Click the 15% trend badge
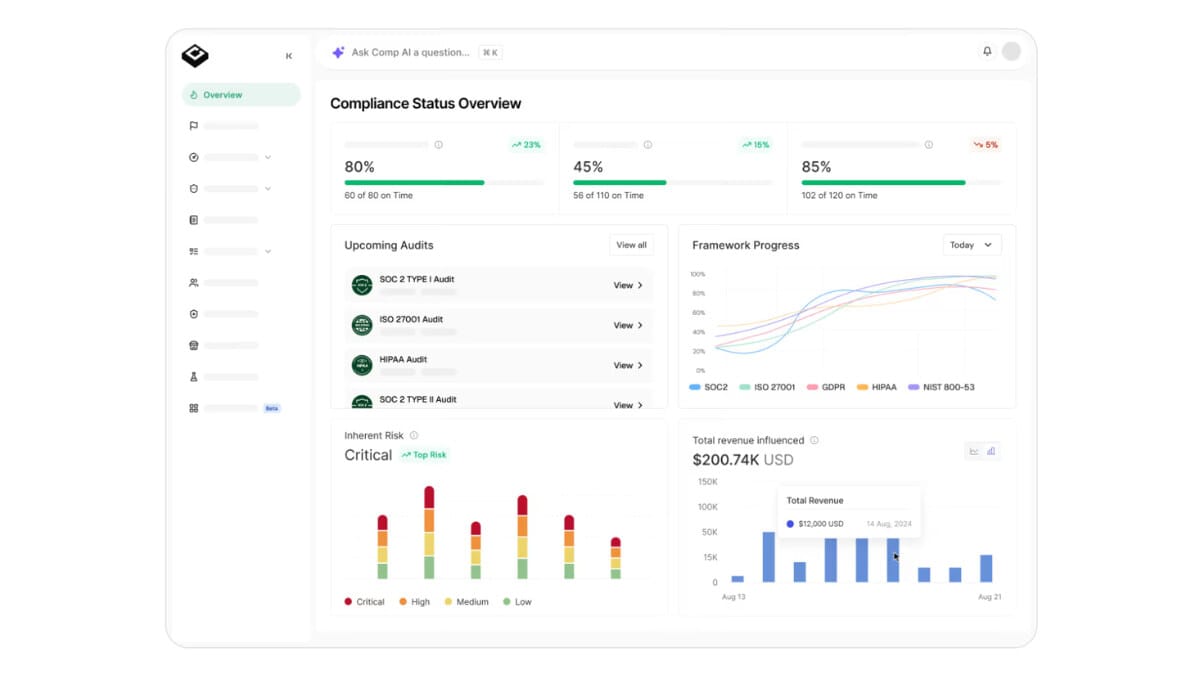Screen dimensions: 1200x675 click(x=755, y=145)
